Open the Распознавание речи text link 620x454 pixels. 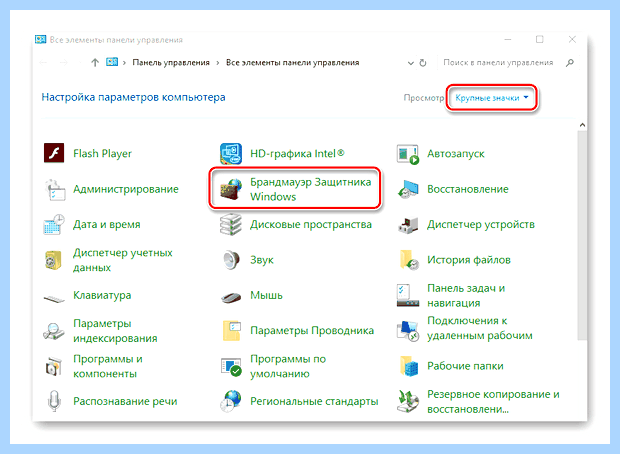(x=125, y=401)
